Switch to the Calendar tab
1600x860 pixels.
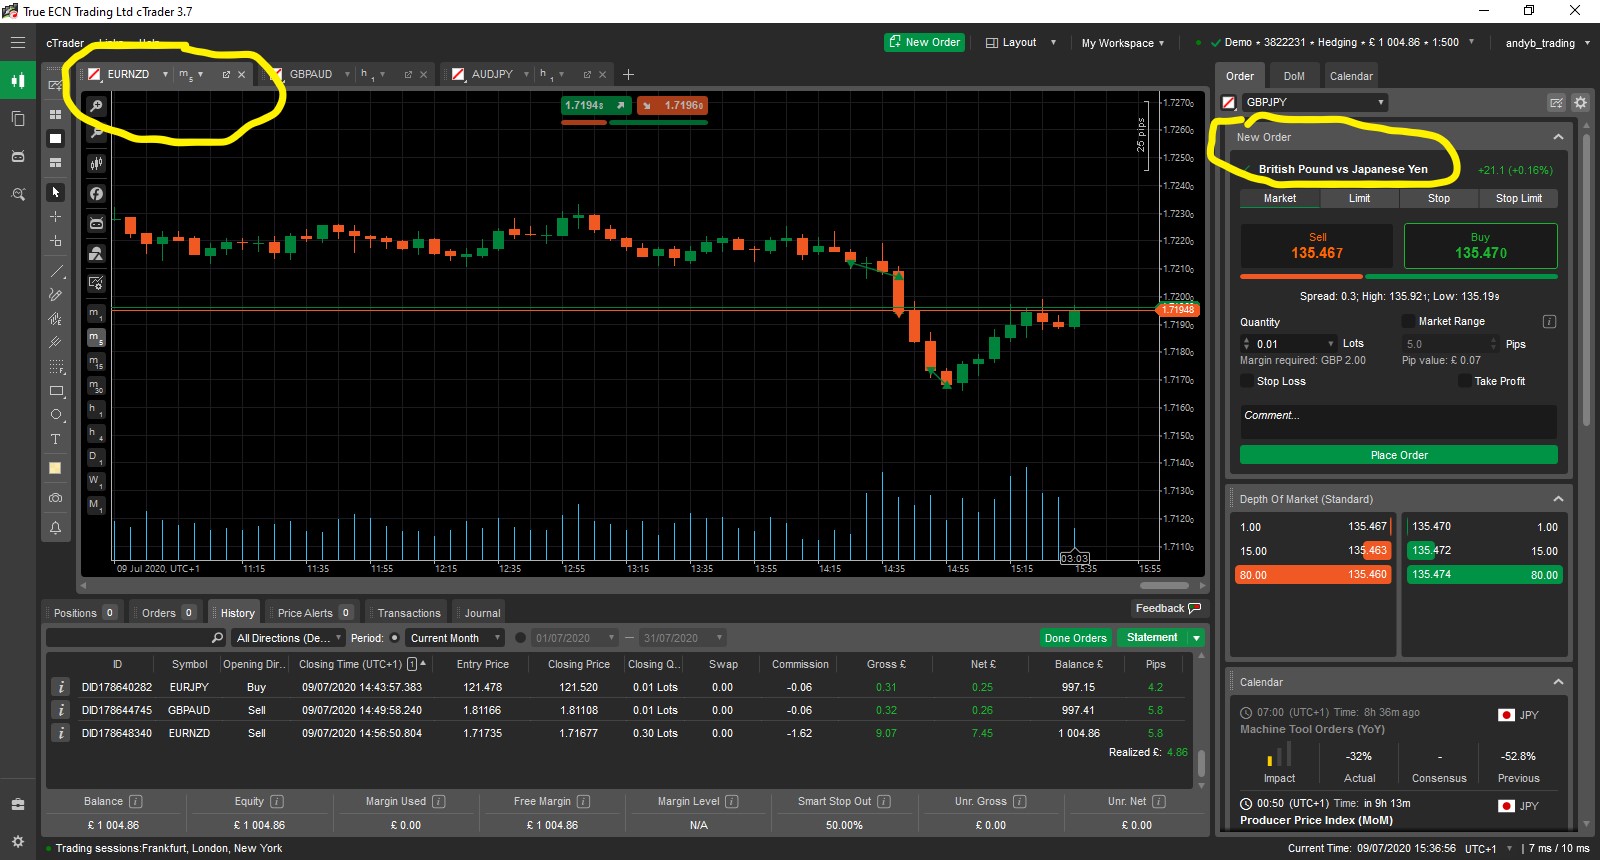click(1351, 76)
